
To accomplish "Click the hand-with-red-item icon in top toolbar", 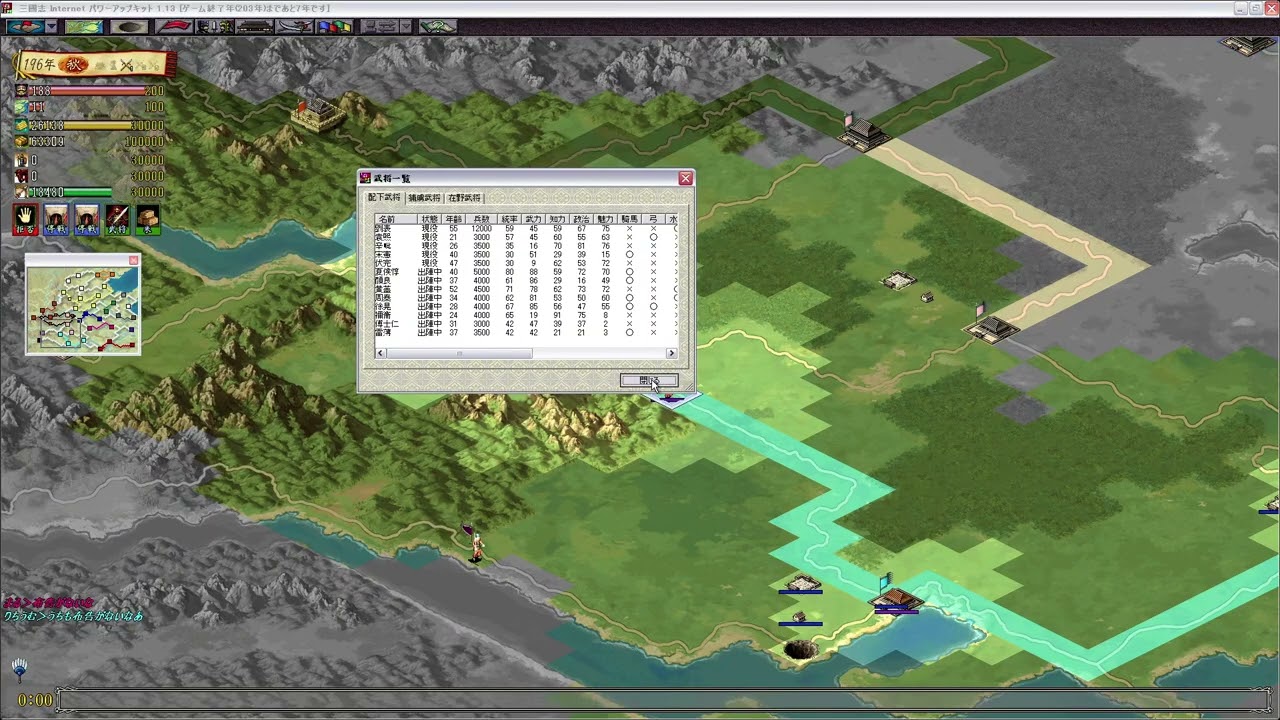I will [25, 26].
